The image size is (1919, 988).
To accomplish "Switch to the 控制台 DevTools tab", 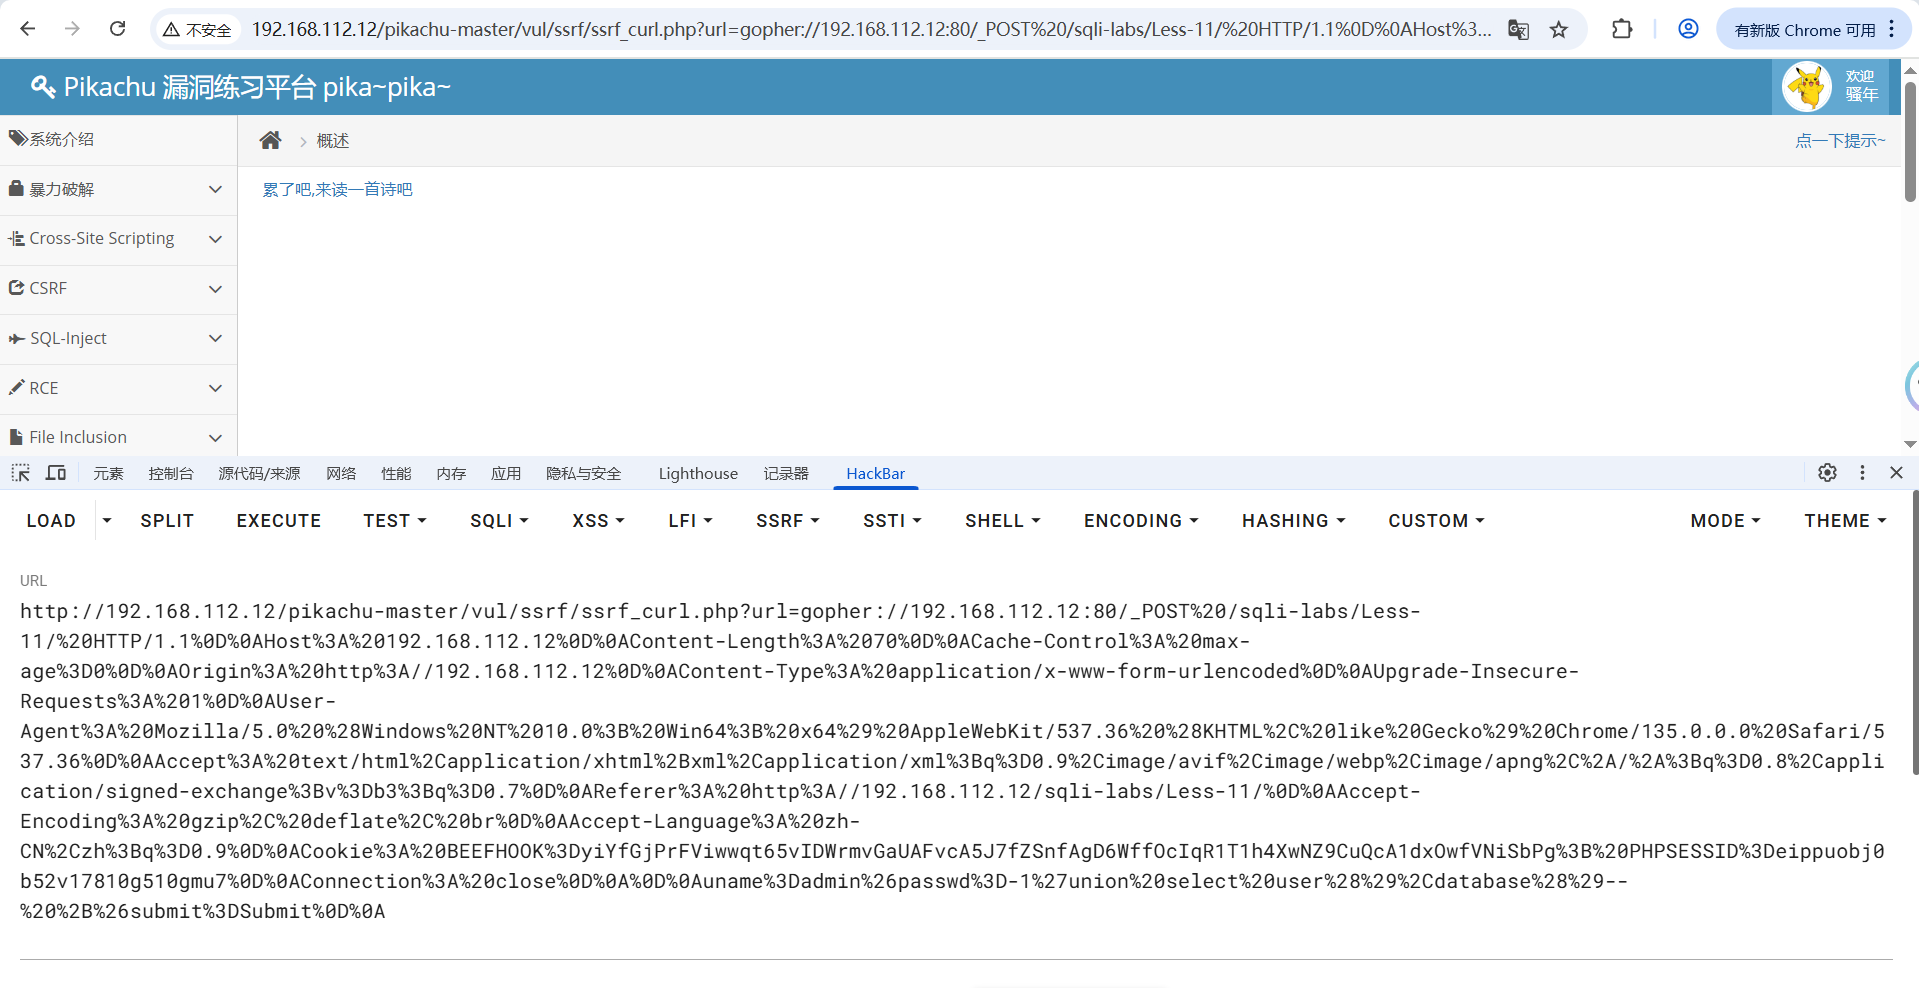I will coord(171,474).
